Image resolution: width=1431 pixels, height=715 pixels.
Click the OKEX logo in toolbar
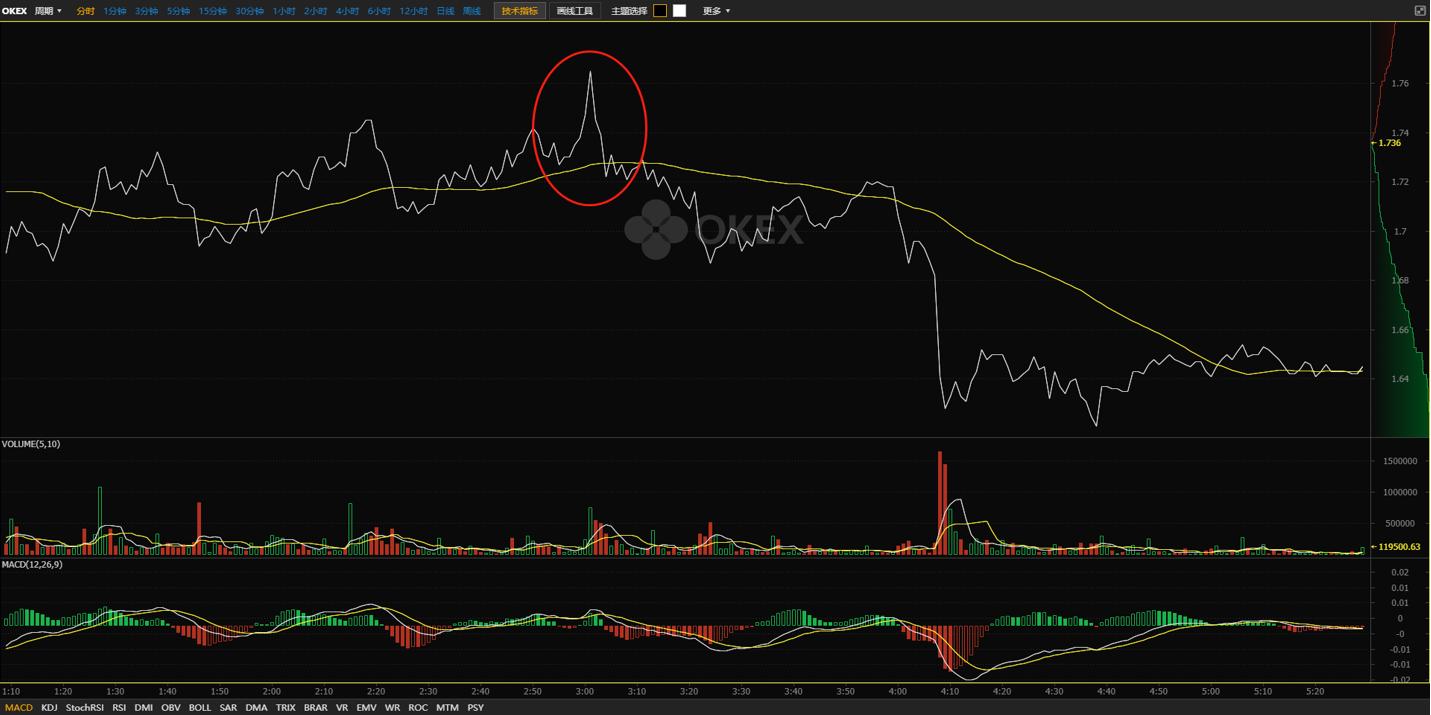tap(14, 11)
